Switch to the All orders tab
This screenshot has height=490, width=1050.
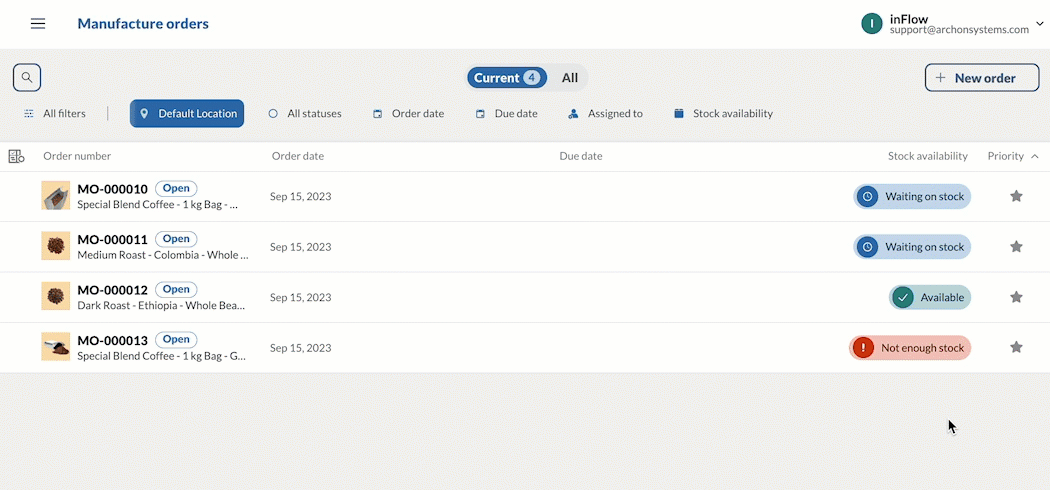pos(569,78)
